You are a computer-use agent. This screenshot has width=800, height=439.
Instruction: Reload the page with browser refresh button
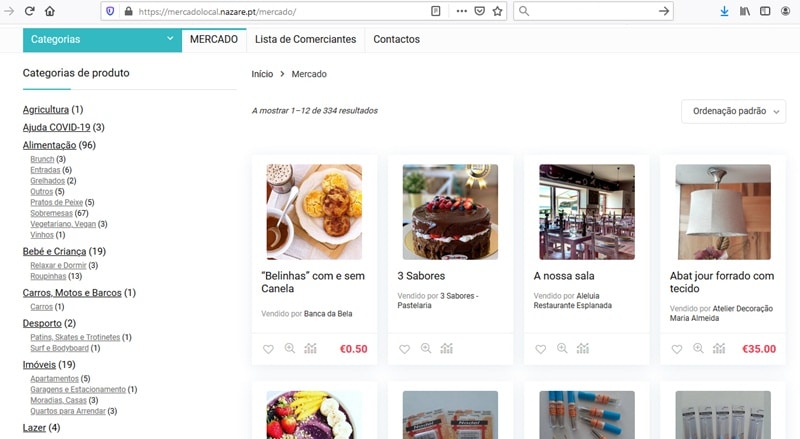click(x=29, y=11)
